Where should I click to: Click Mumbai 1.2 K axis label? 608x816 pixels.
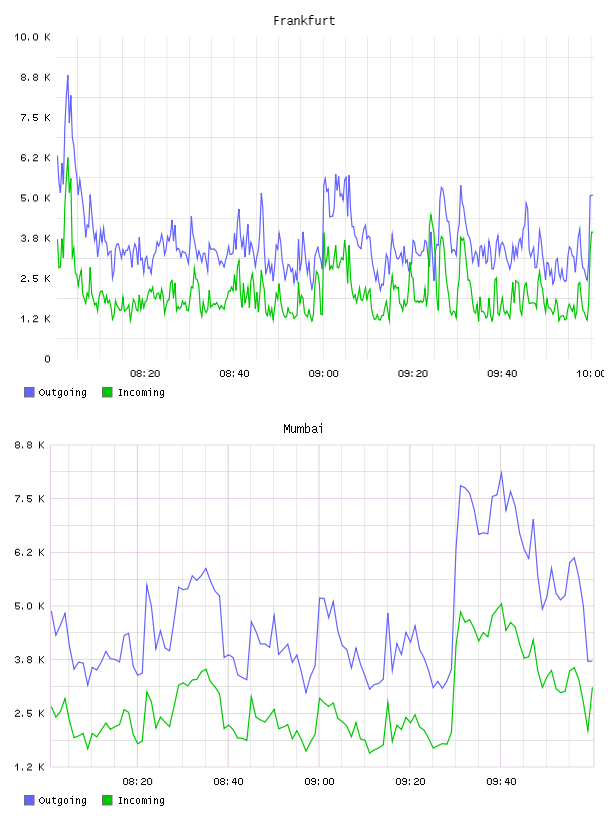coord(29,767)
